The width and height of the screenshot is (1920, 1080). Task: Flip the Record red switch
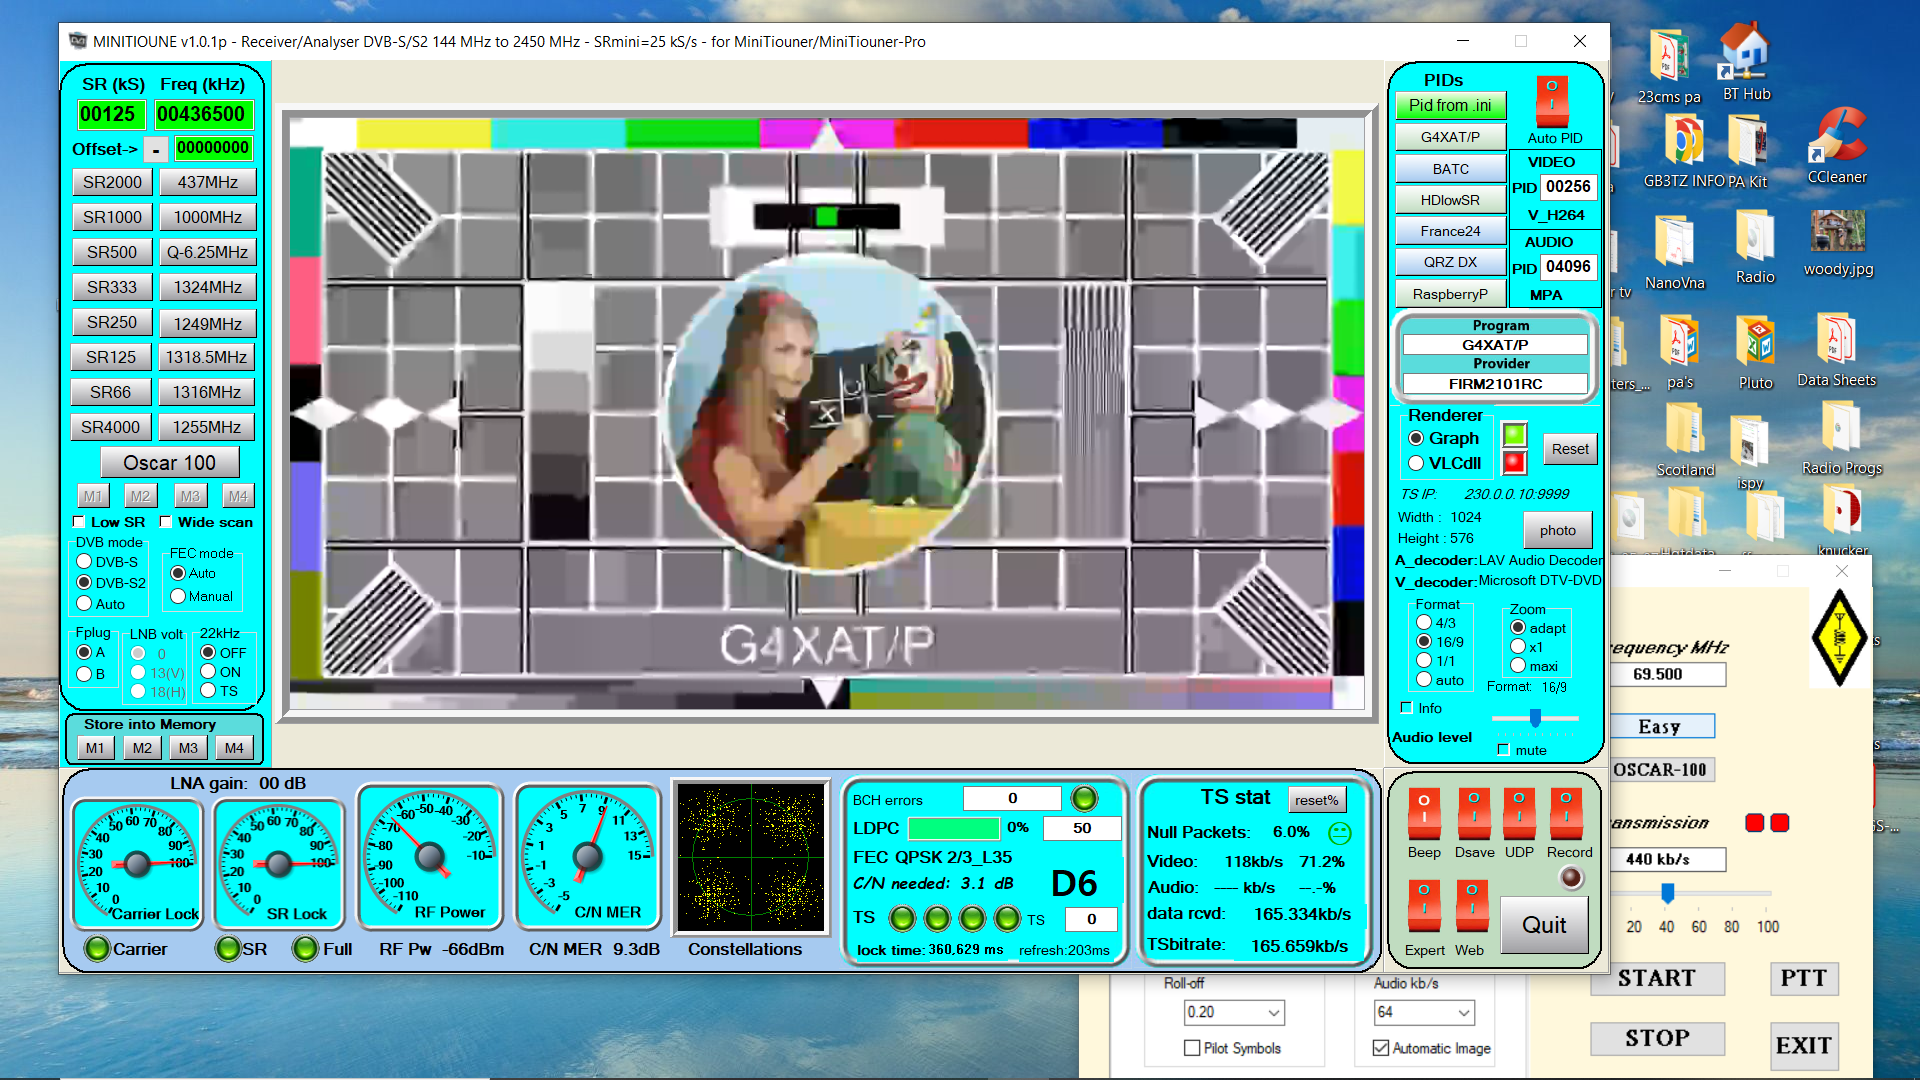[x=1566, y=814]
